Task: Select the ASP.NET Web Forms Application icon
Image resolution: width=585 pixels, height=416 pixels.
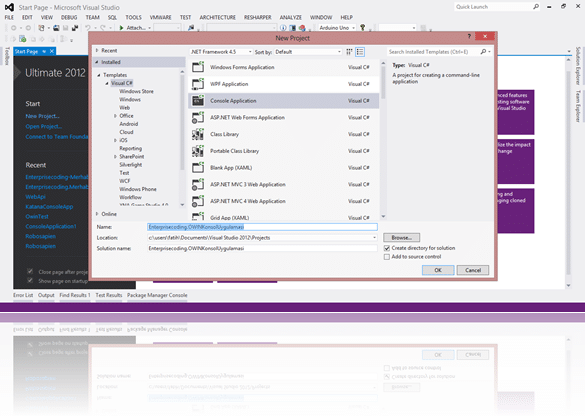Action: 198,118
